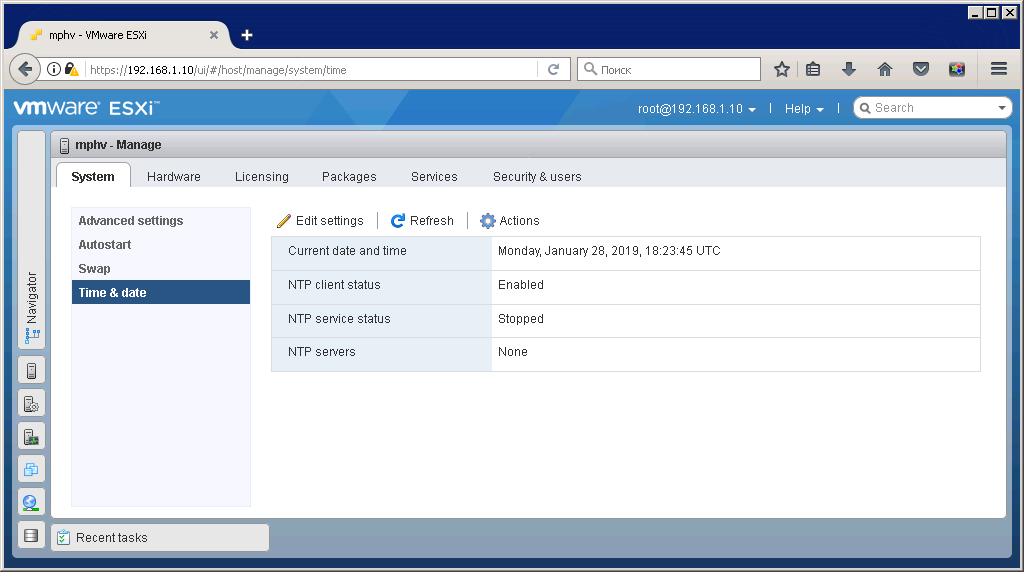
Task: Expand the vertical Navigator panel
Action: click(x=31, y=240)
